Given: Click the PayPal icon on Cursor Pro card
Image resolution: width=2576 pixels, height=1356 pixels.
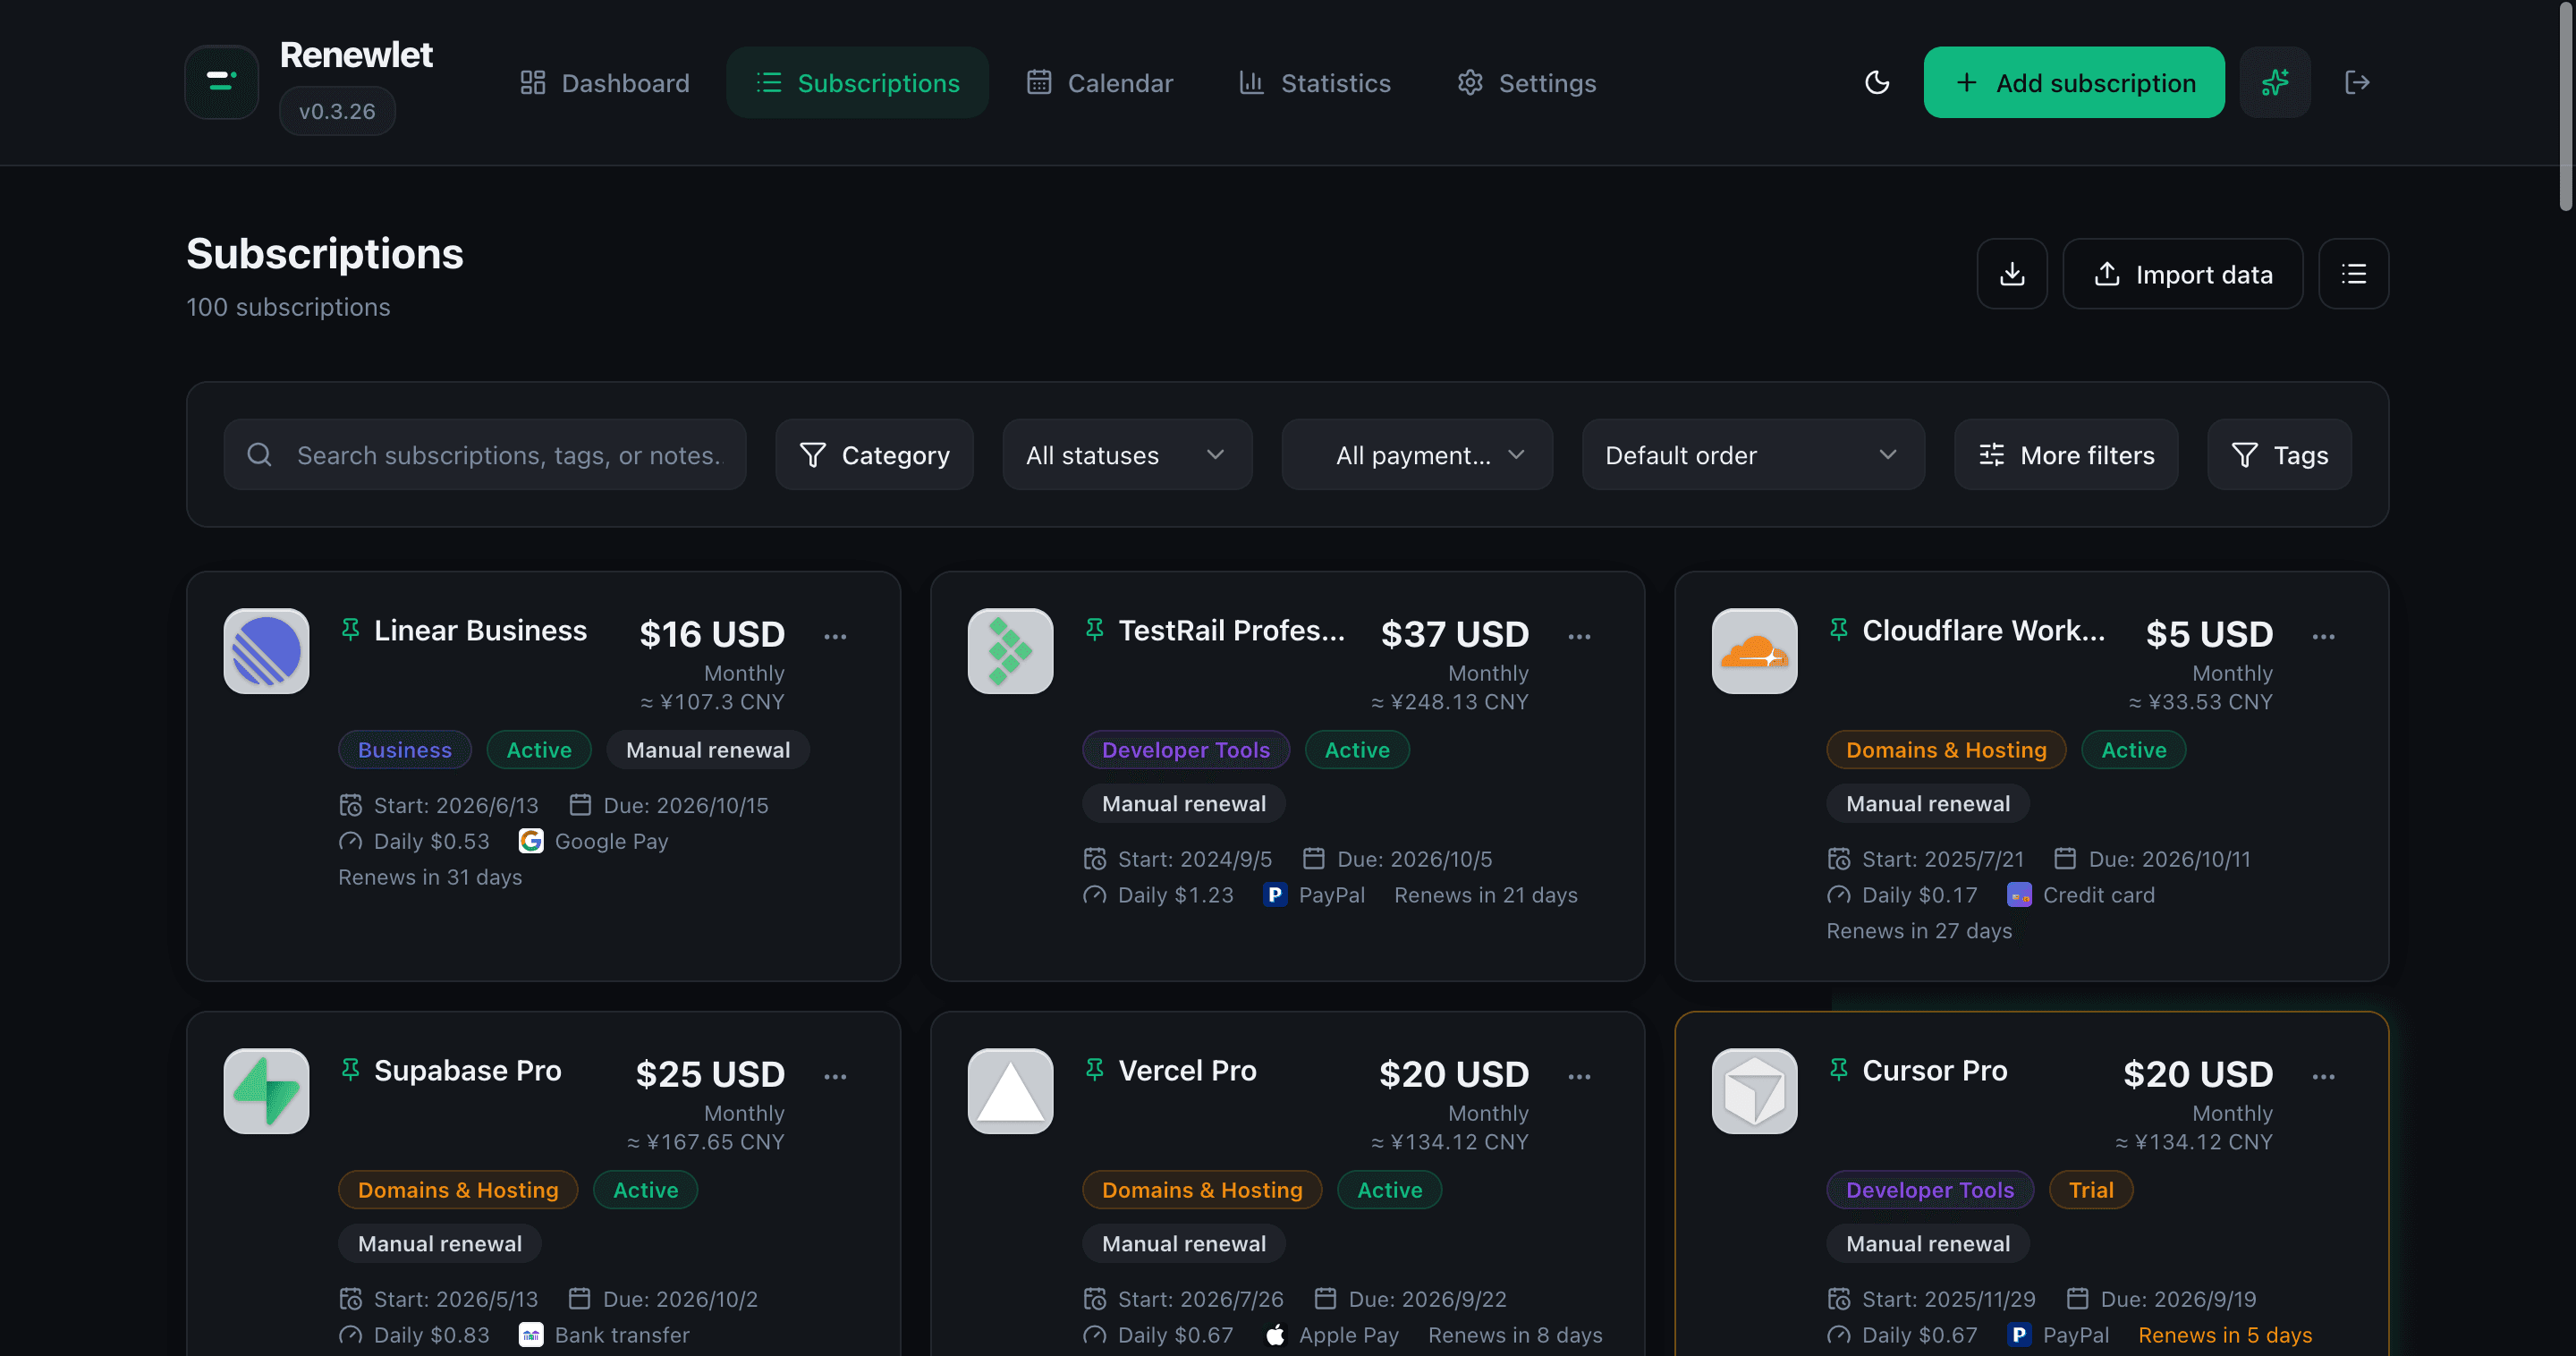Looking at the screenshot, I should [2019, 1335].
